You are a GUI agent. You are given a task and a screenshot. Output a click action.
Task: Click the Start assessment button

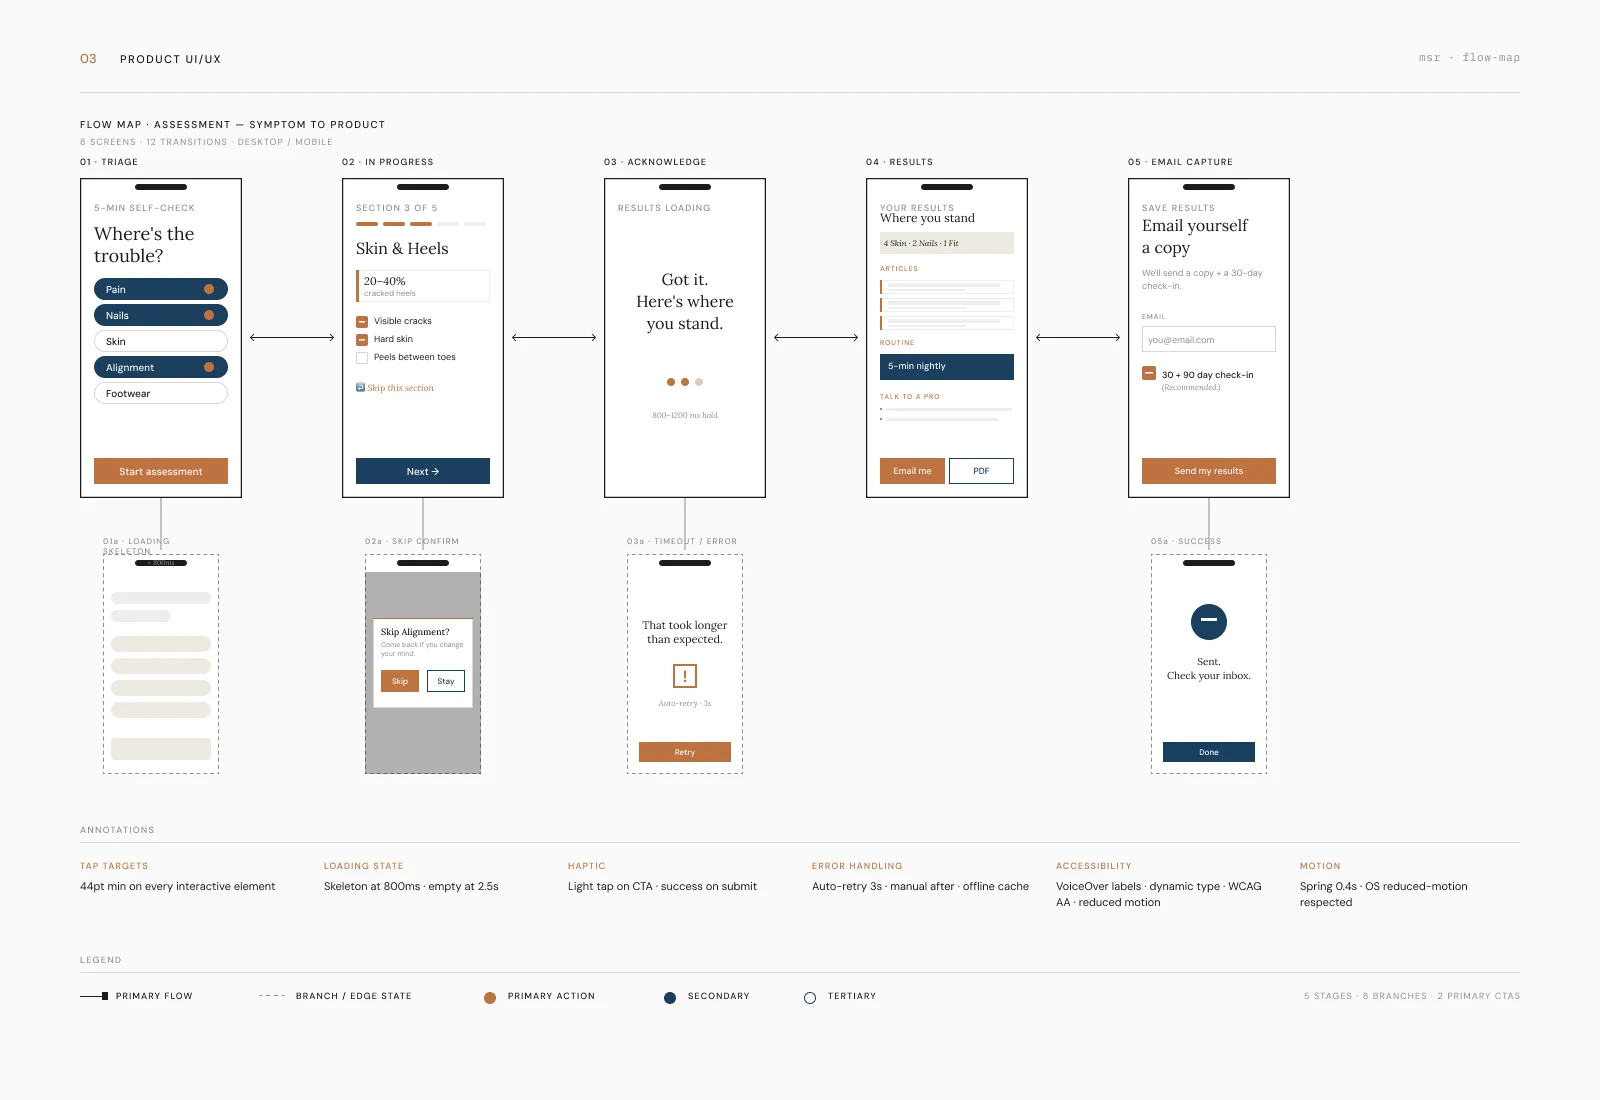pyautogui.click(x=160, y=471)
